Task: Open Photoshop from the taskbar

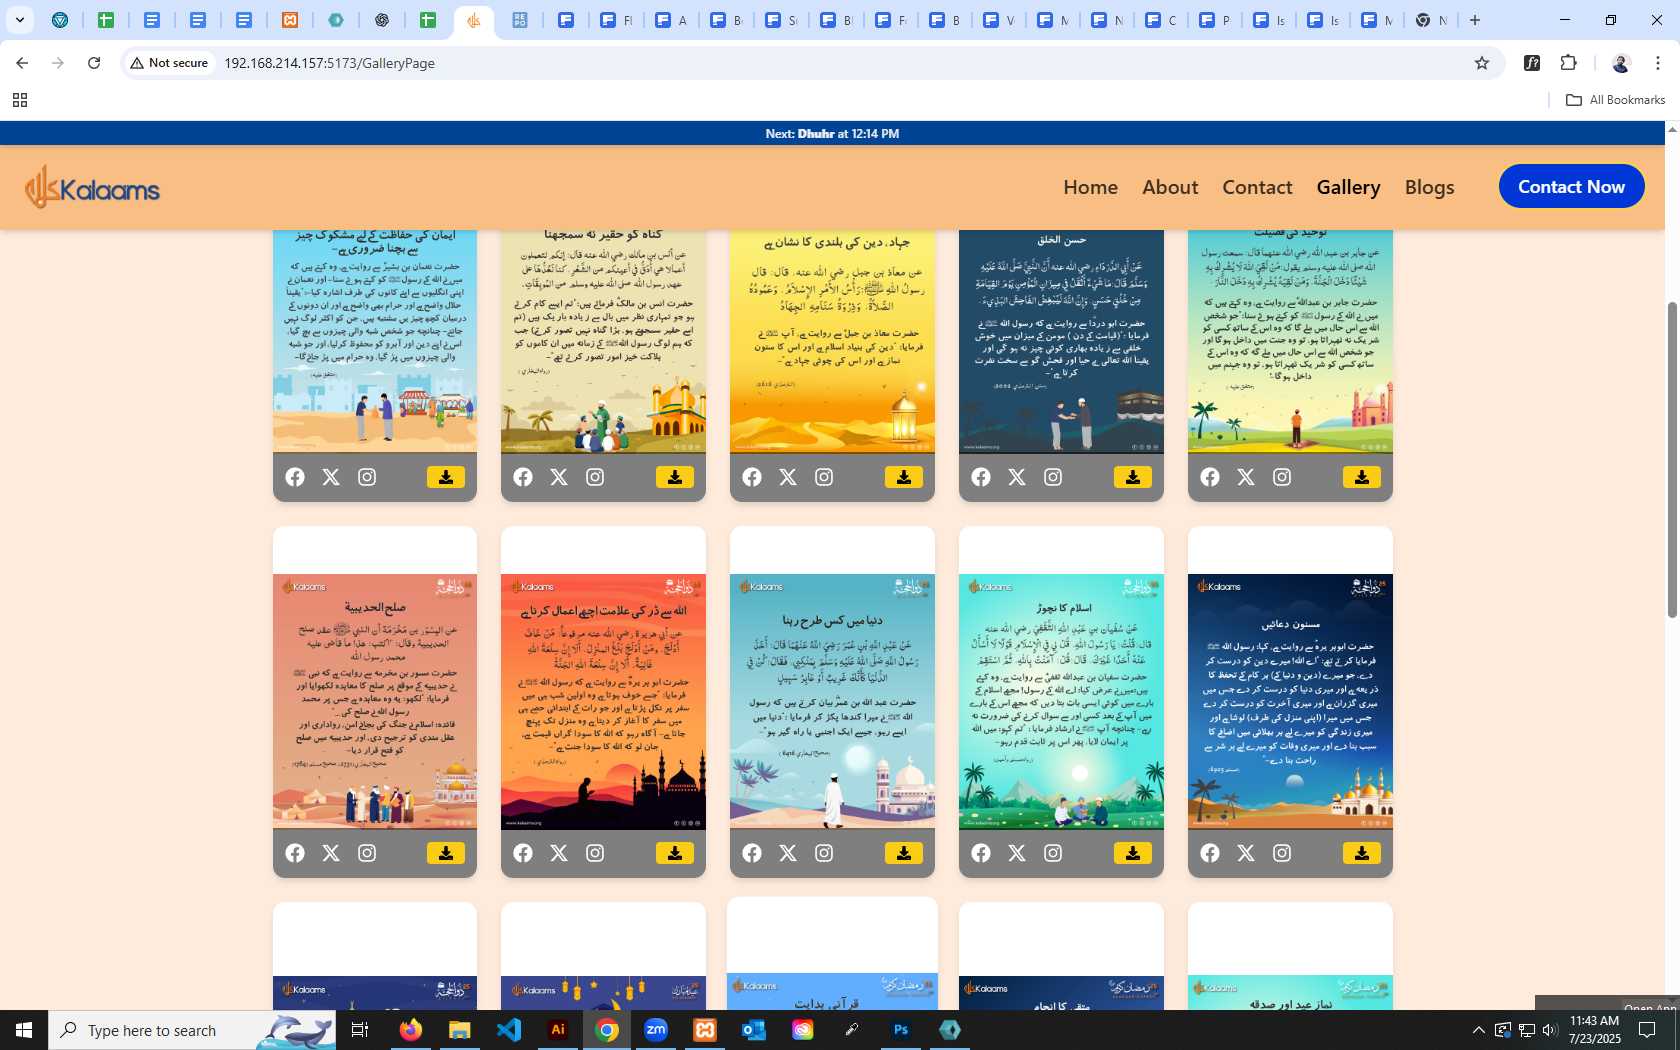Action: tap(901, 1030)
